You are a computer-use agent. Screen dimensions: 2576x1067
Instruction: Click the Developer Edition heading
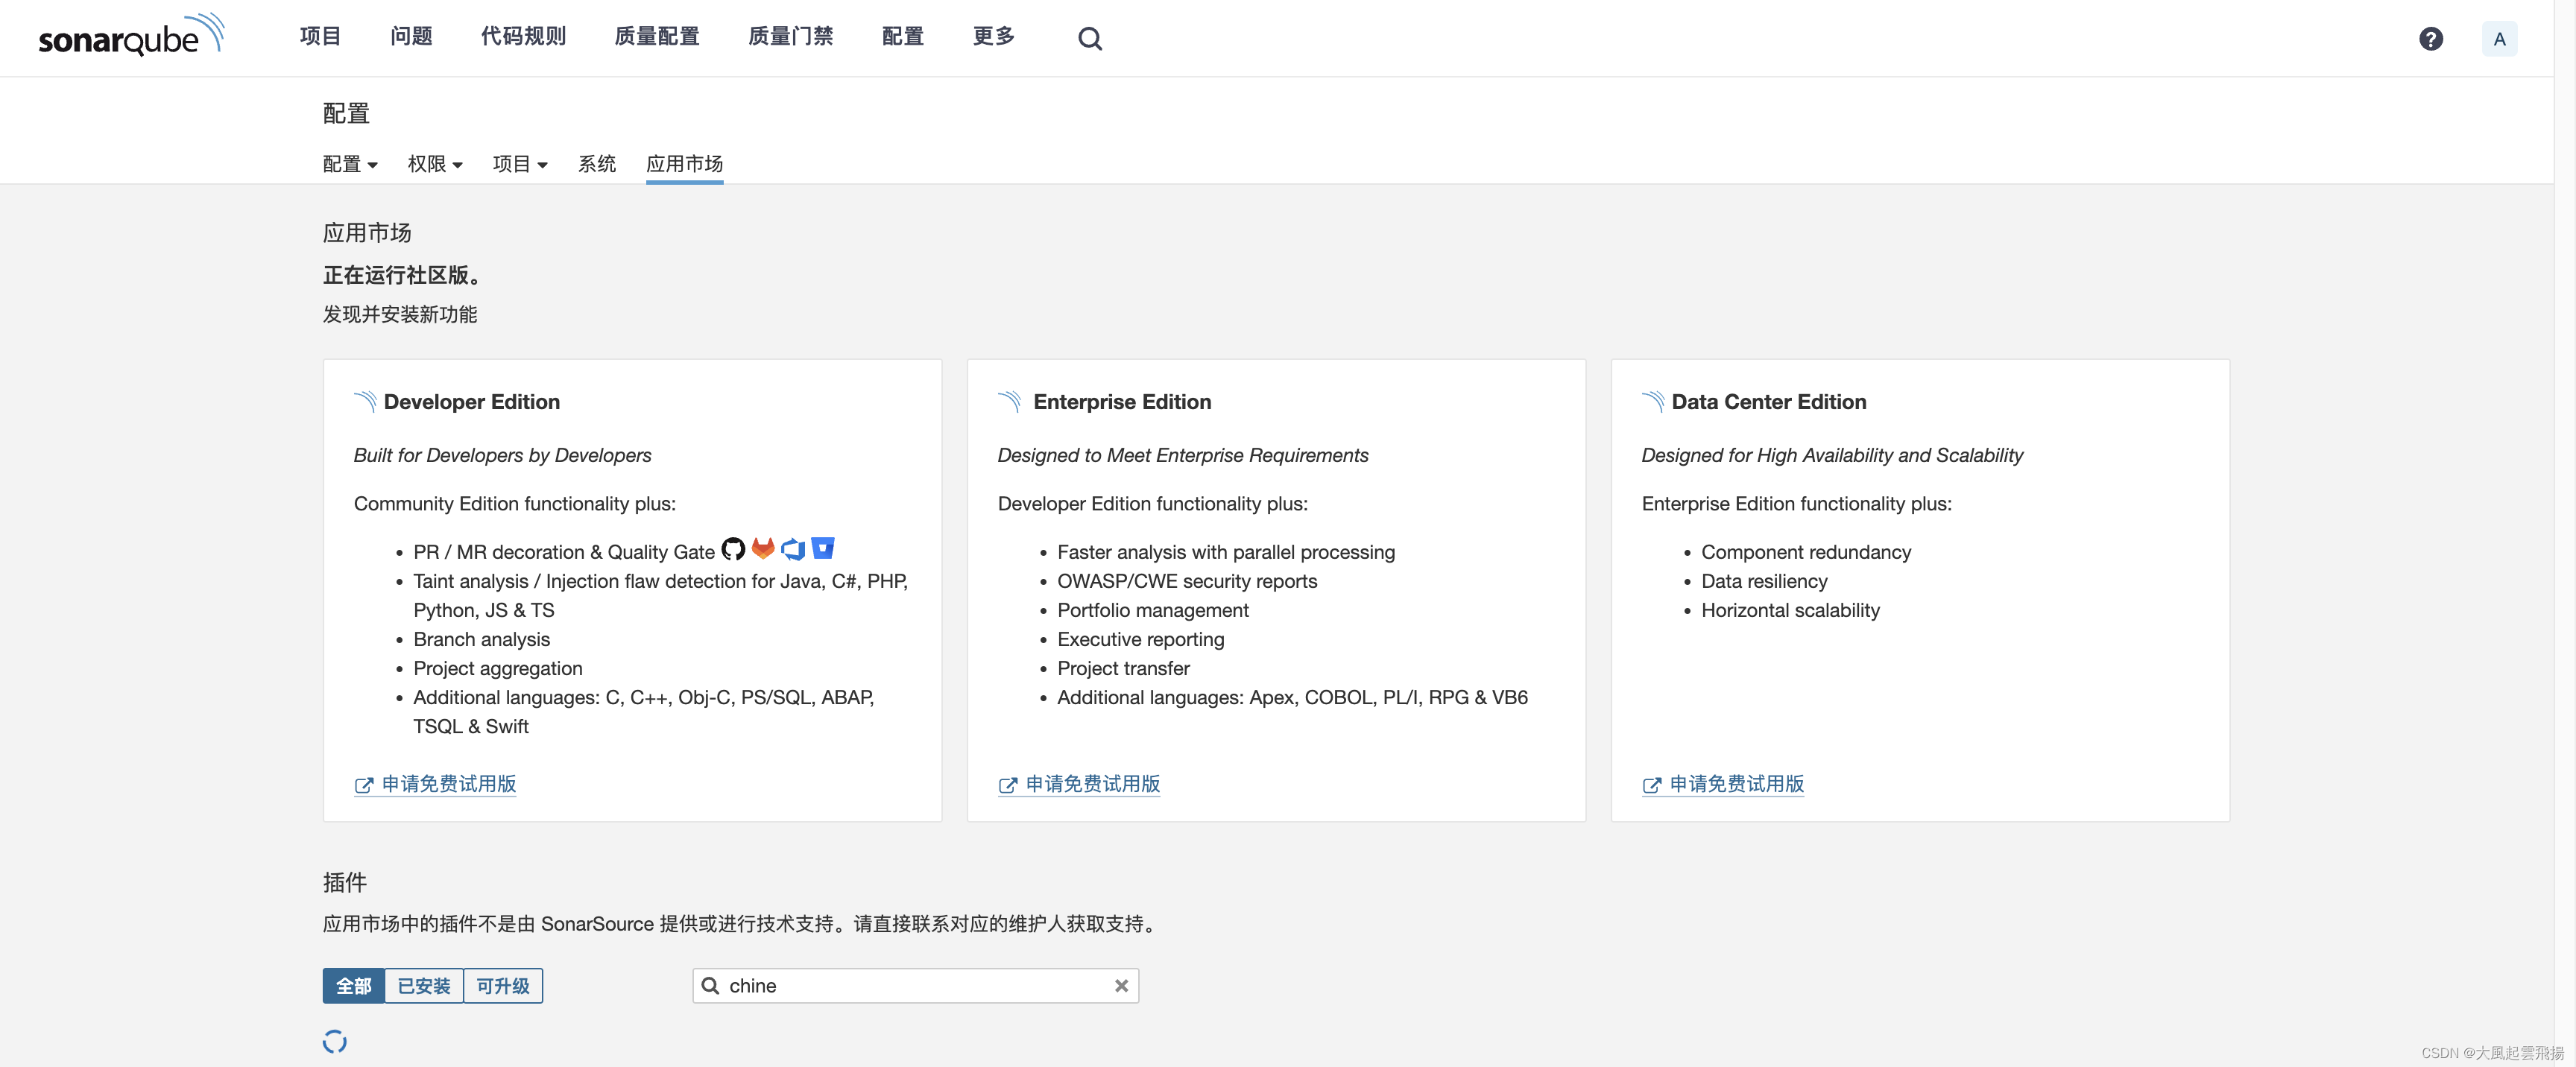point(472,402)
